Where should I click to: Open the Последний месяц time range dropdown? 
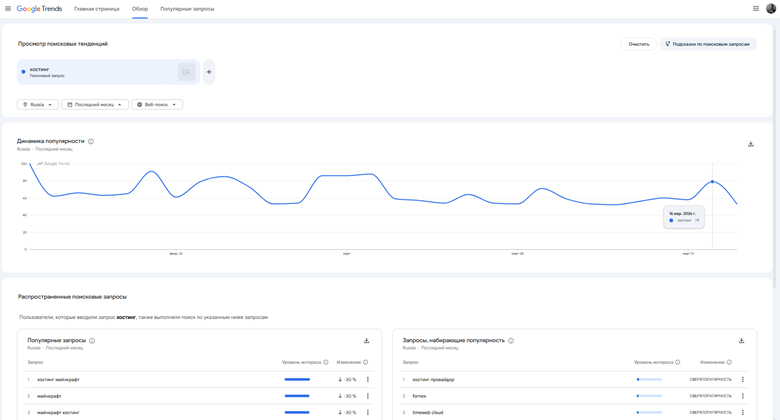[95, 105]
